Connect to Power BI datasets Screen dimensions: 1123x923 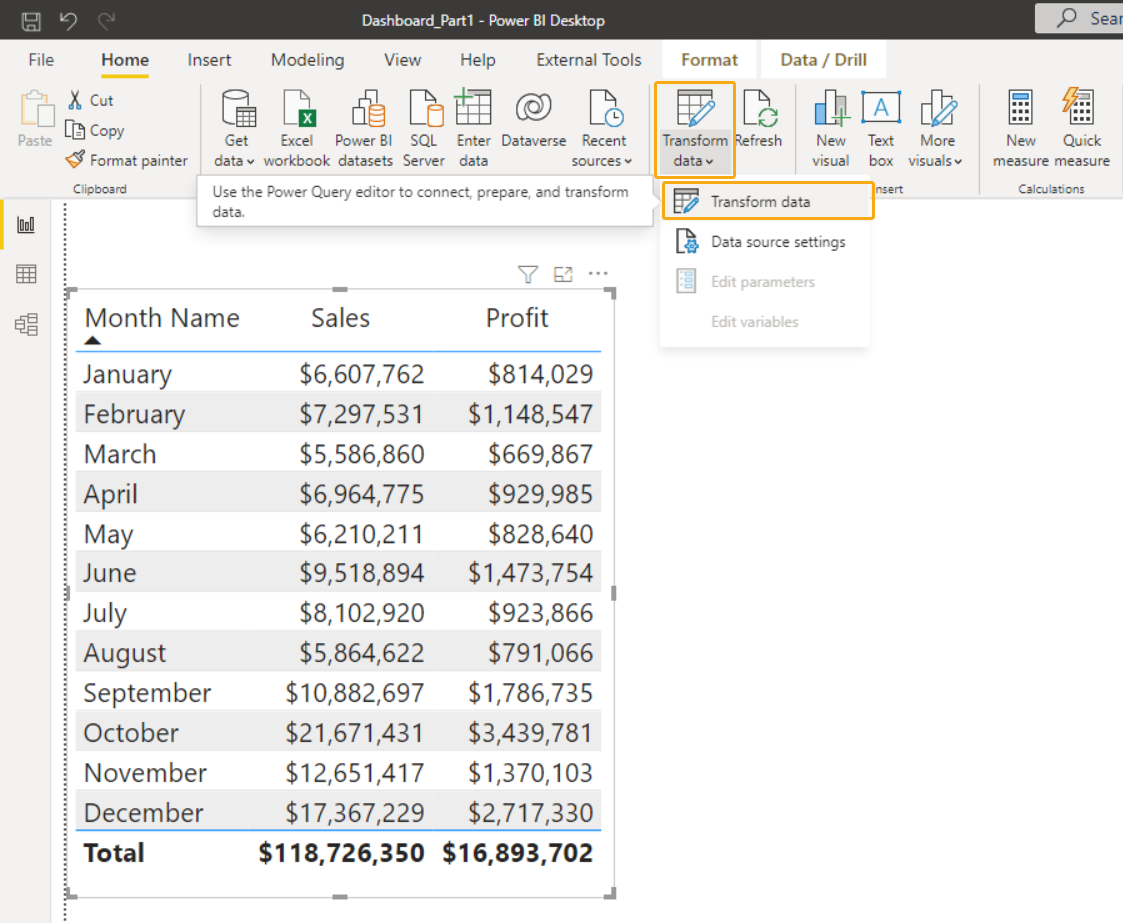click(365, 129)
